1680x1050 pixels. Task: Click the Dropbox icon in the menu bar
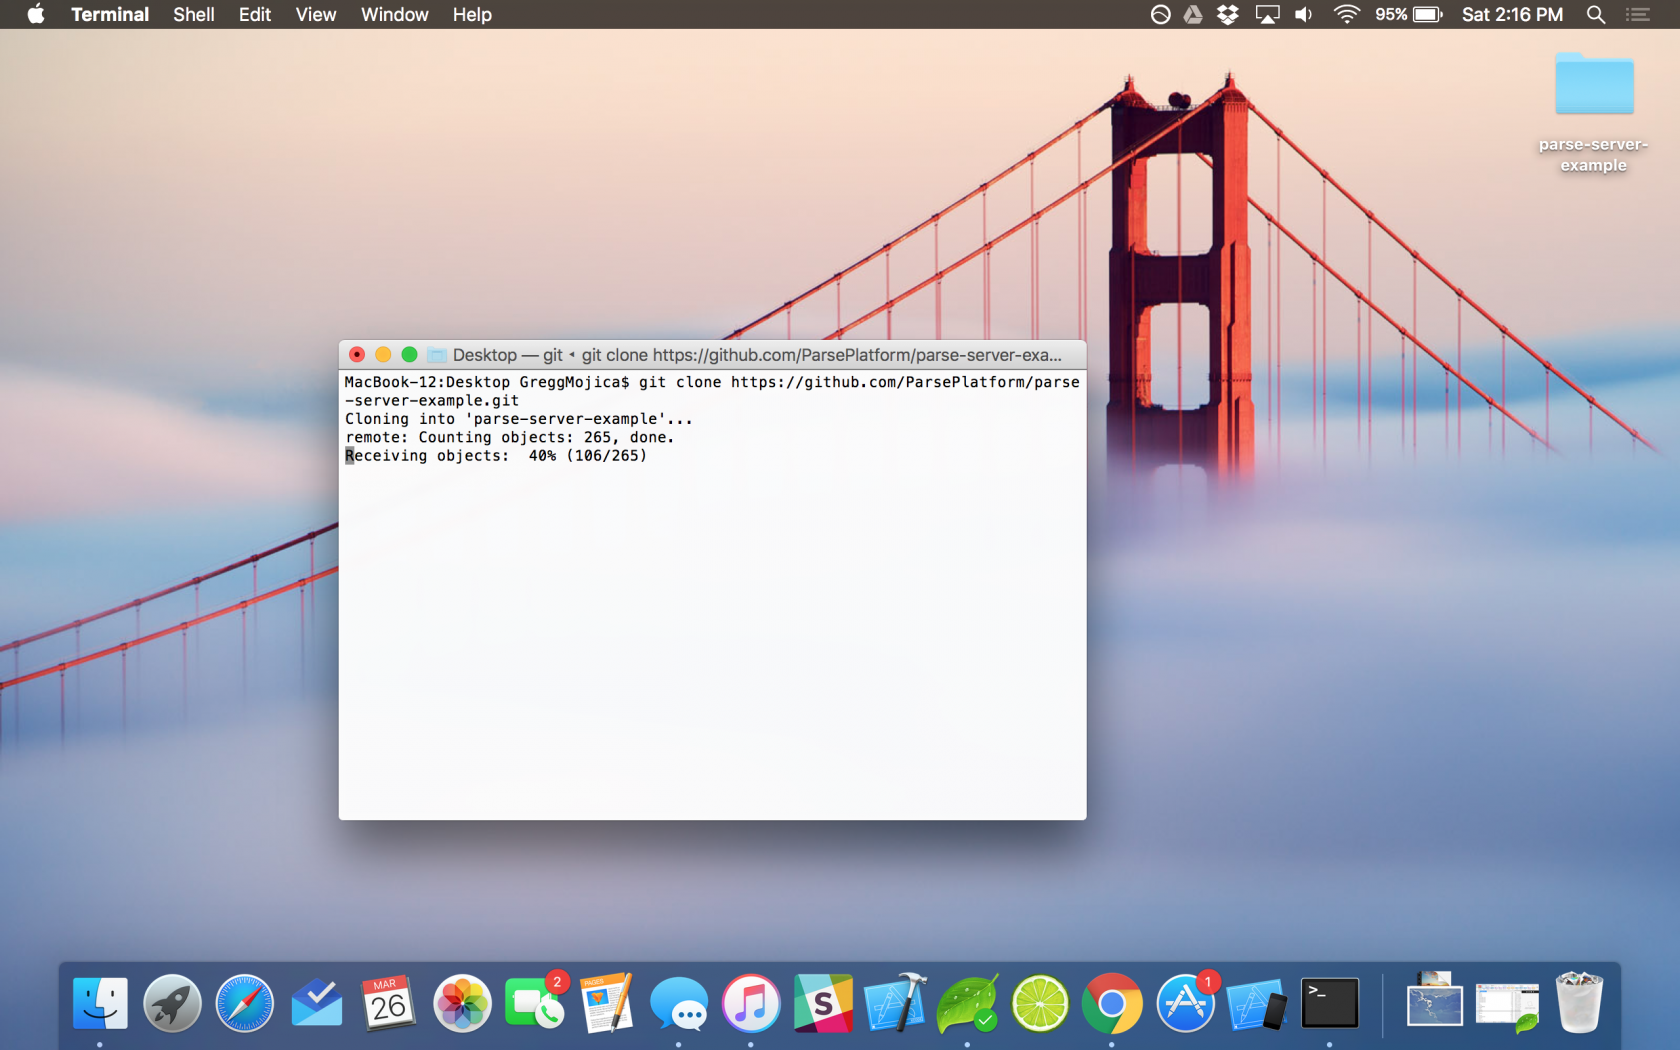[1227, 14]
